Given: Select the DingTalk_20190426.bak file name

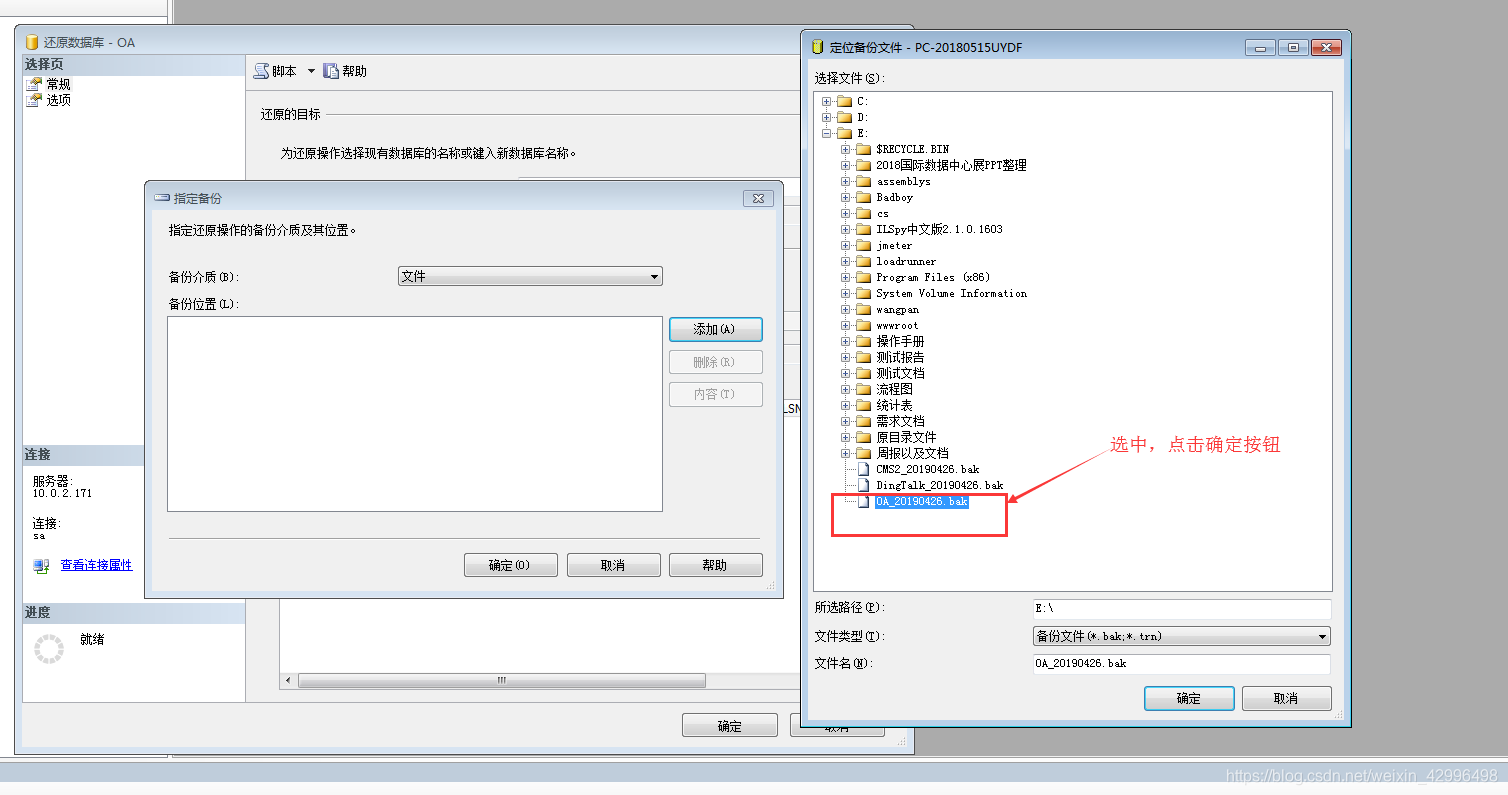Looking at the screenshot, I should click(x=939, y=485).
